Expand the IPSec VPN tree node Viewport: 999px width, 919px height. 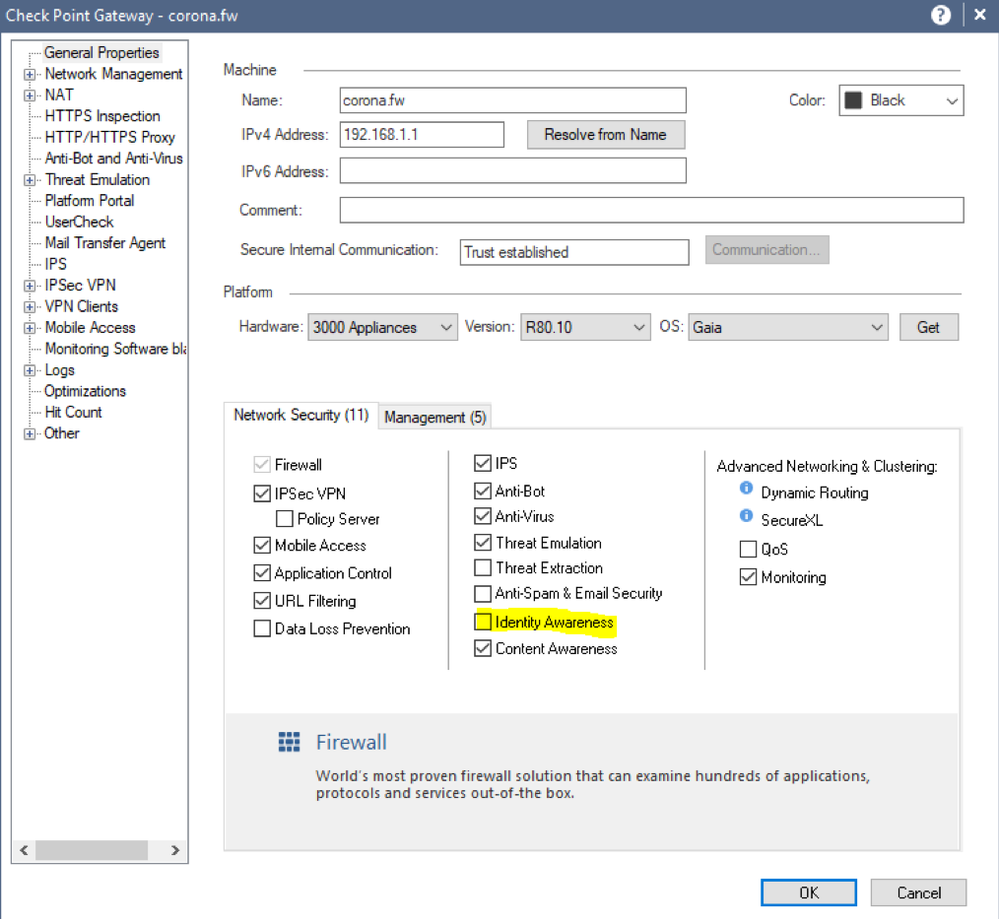tap(29, 286)
